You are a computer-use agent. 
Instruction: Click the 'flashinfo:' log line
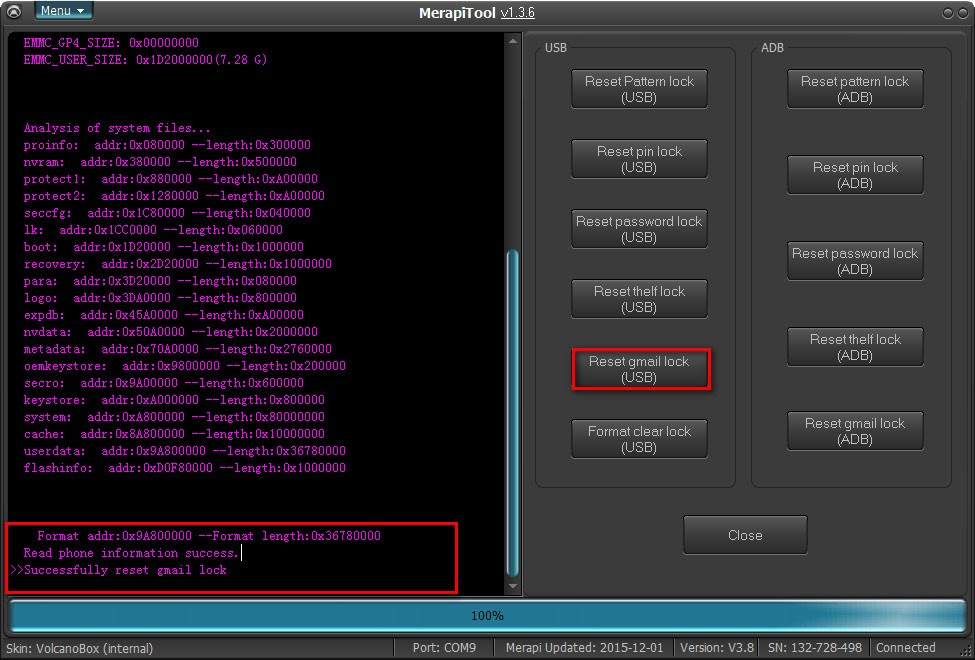[185, 468]
